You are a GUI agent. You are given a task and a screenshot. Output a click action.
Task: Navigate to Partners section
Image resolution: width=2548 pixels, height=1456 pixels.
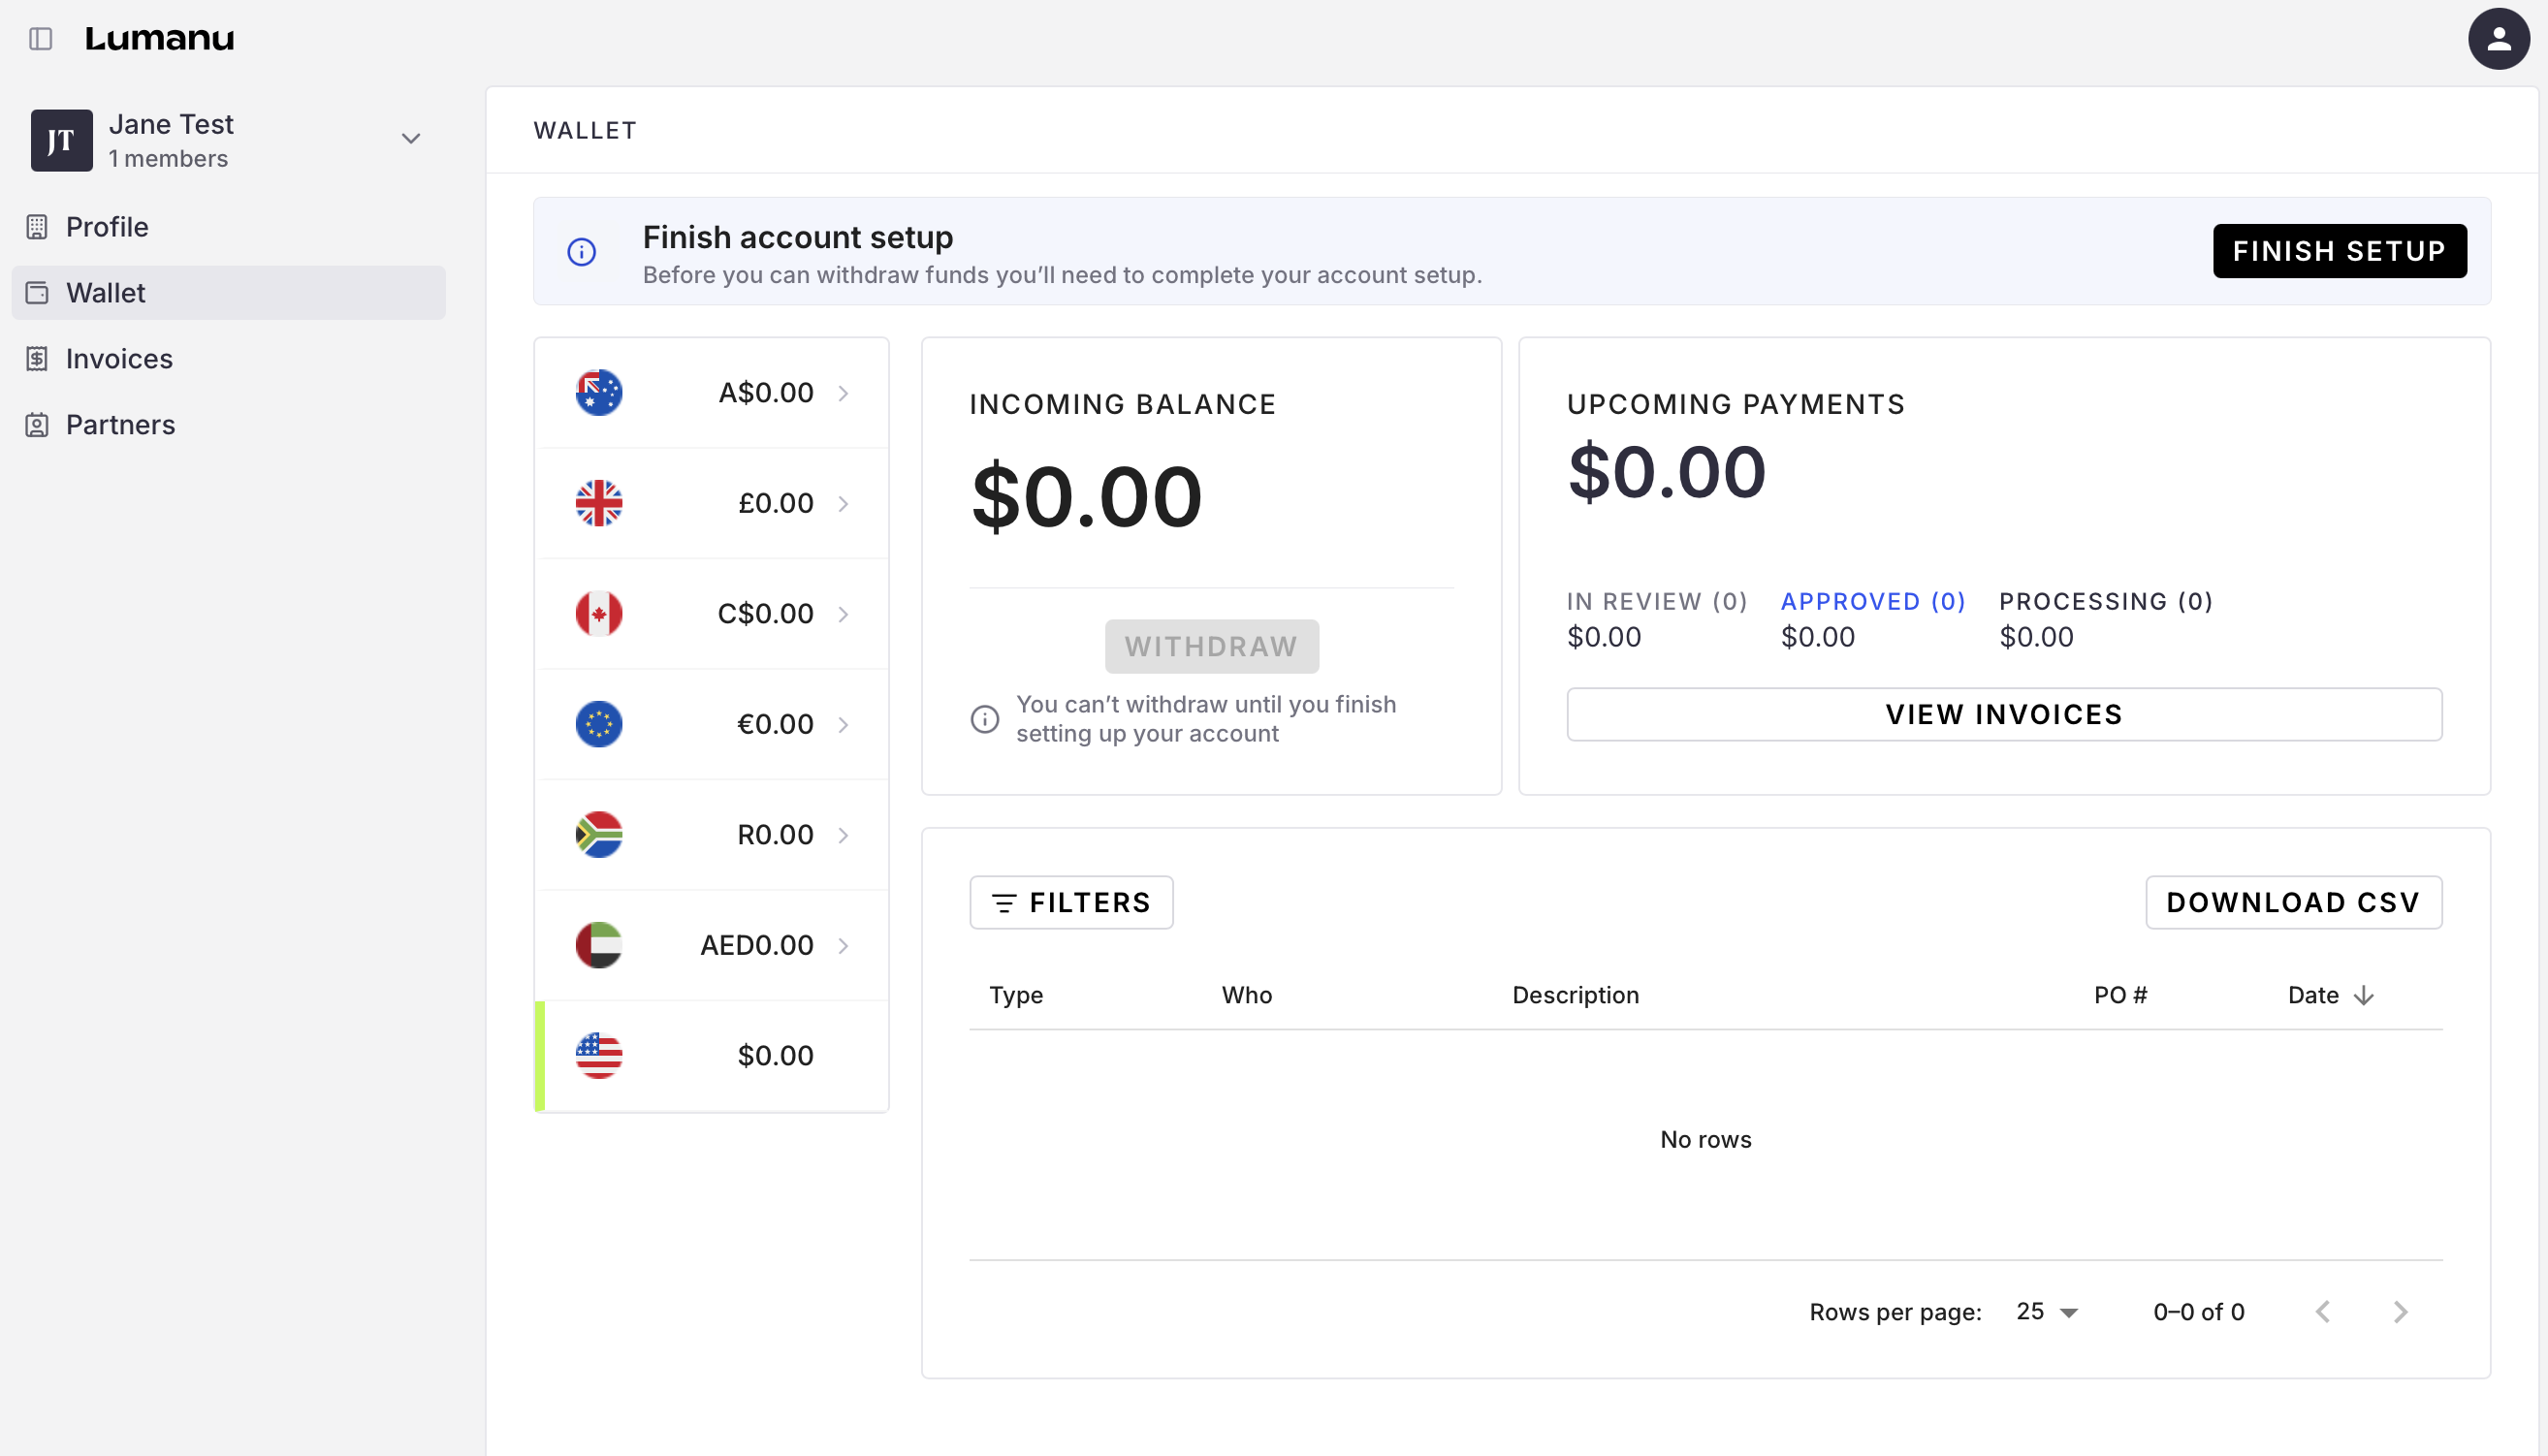(120, 425)
